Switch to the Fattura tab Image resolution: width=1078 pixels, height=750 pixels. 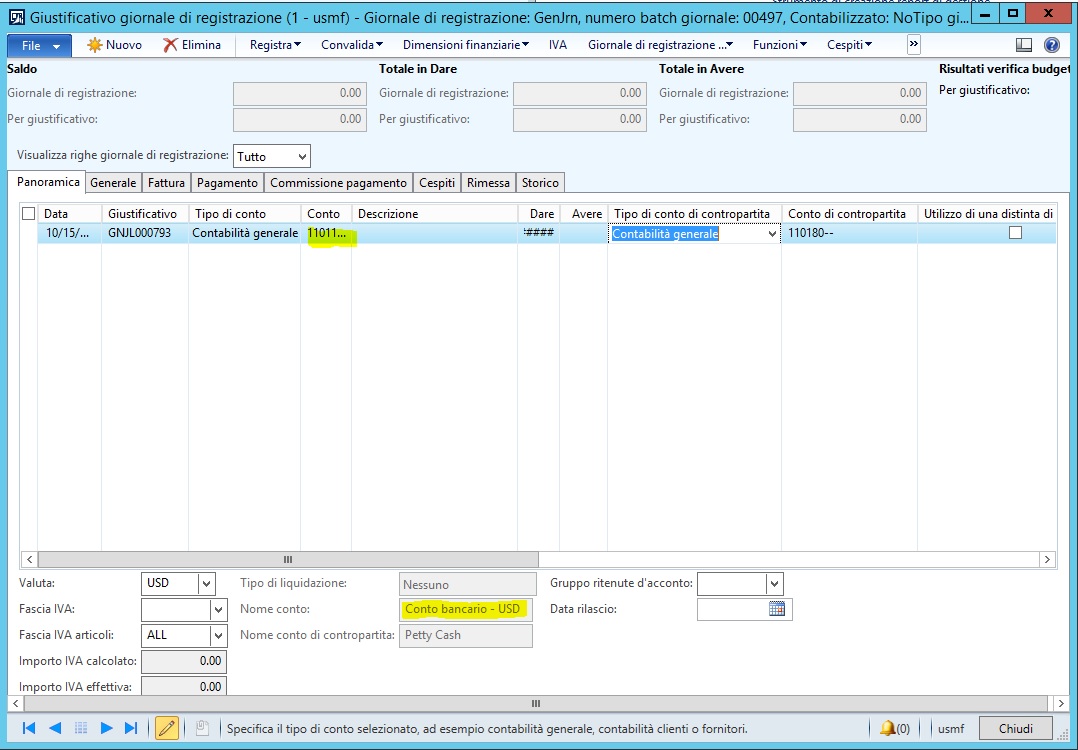(x=167, y=183)
